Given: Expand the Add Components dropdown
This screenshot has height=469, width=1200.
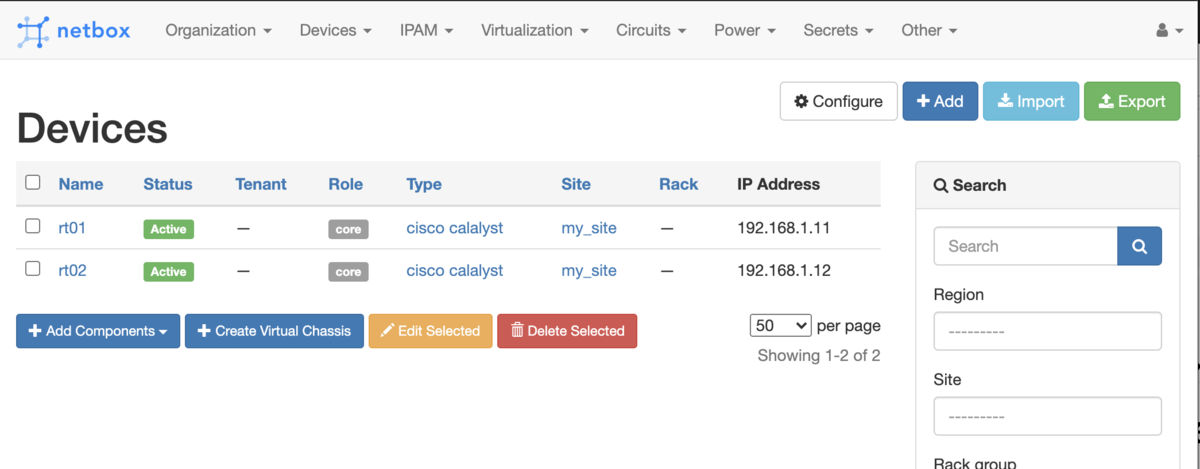Looking at the screenshot, I should pos(98,331).
